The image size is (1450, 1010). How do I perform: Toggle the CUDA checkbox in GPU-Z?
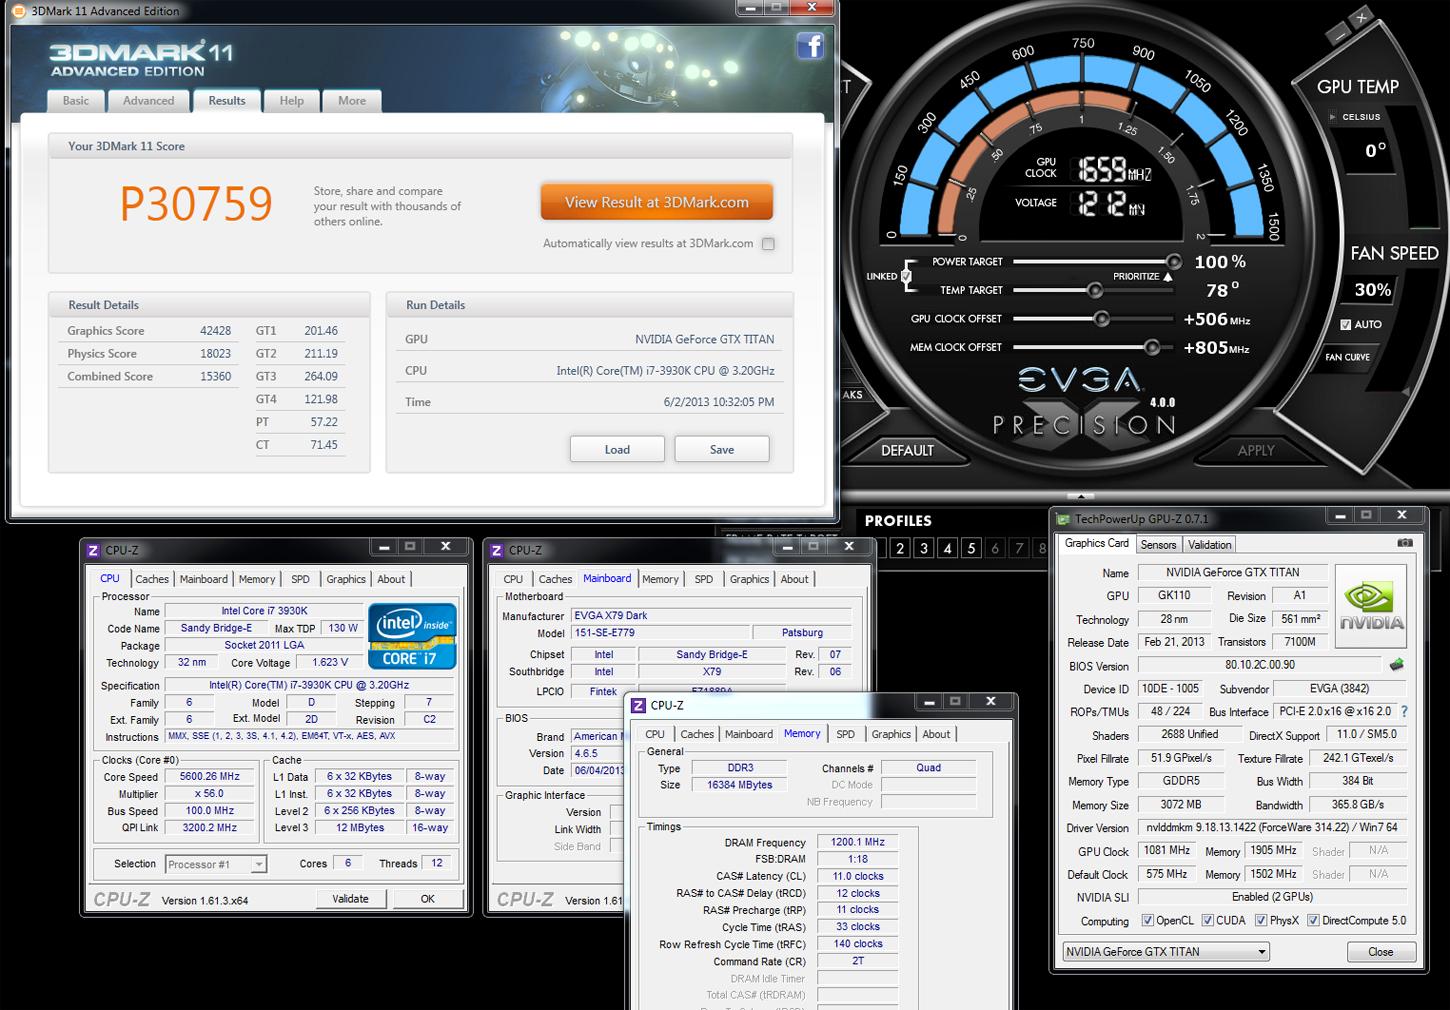(x=1208, y=920)
